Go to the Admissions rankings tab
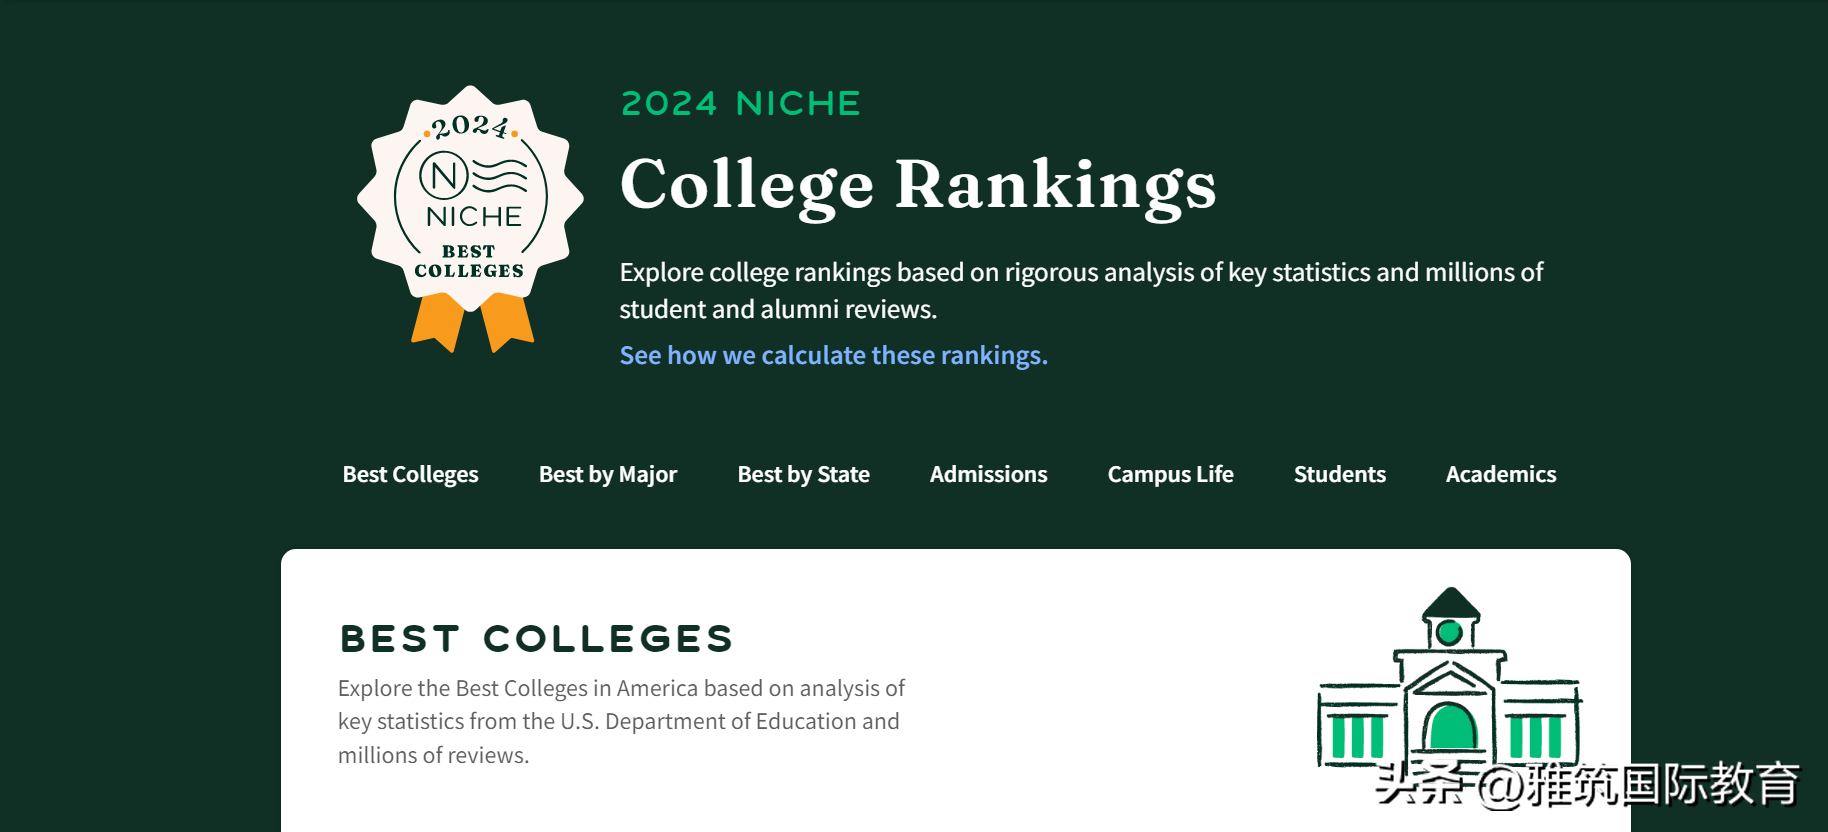1828x832 pixels. (x=988, y=474)
